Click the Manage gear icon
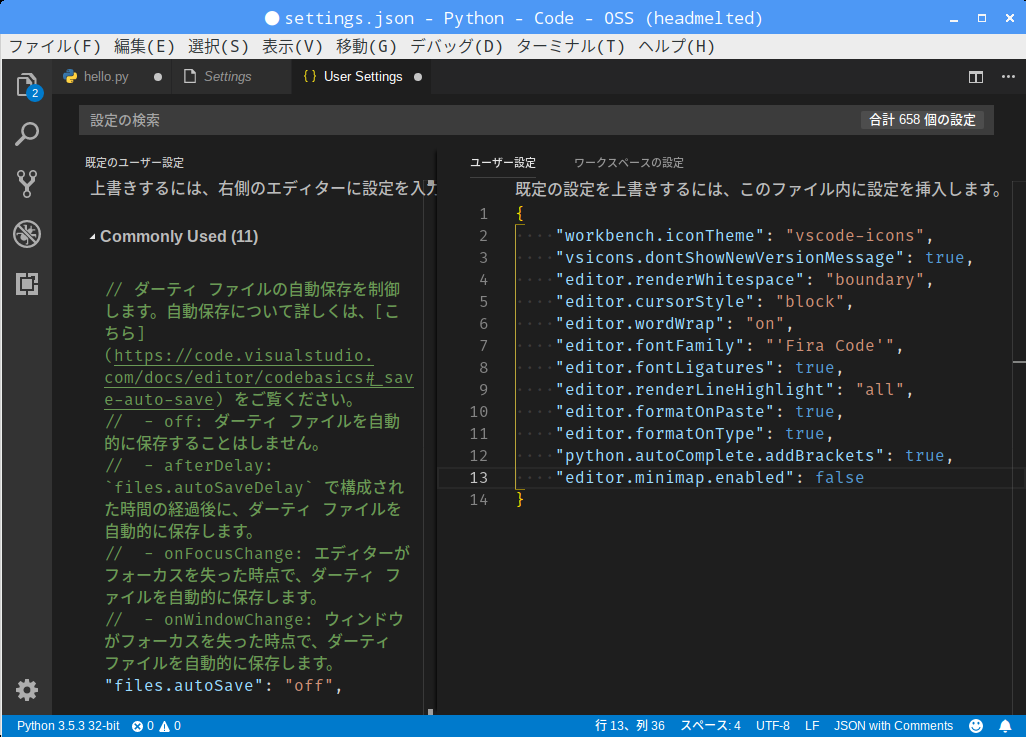Viewport: 1026px width, 737px height. coord(27,689)
